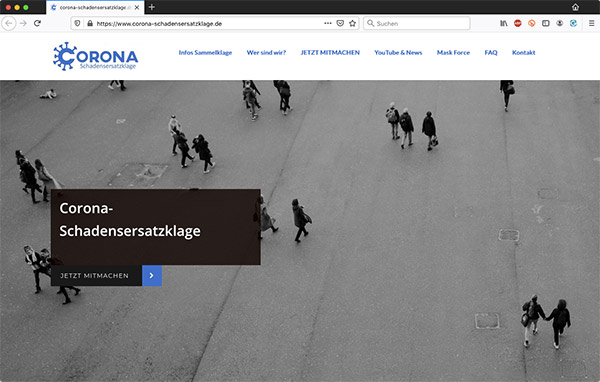Reload the page with the refresh icon
The height and width of the screenshot is (382, 600).
pos(37,23)
